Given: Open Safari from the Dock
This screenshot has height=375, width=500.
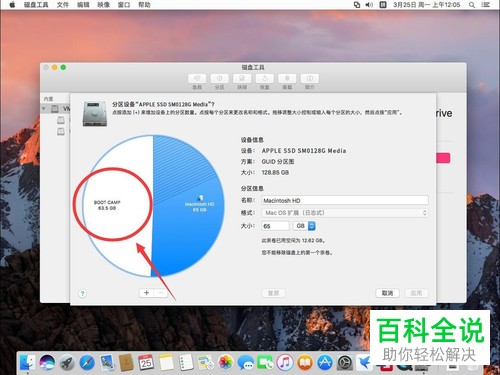Looking at the screenshot, I should tap(87, 363).
